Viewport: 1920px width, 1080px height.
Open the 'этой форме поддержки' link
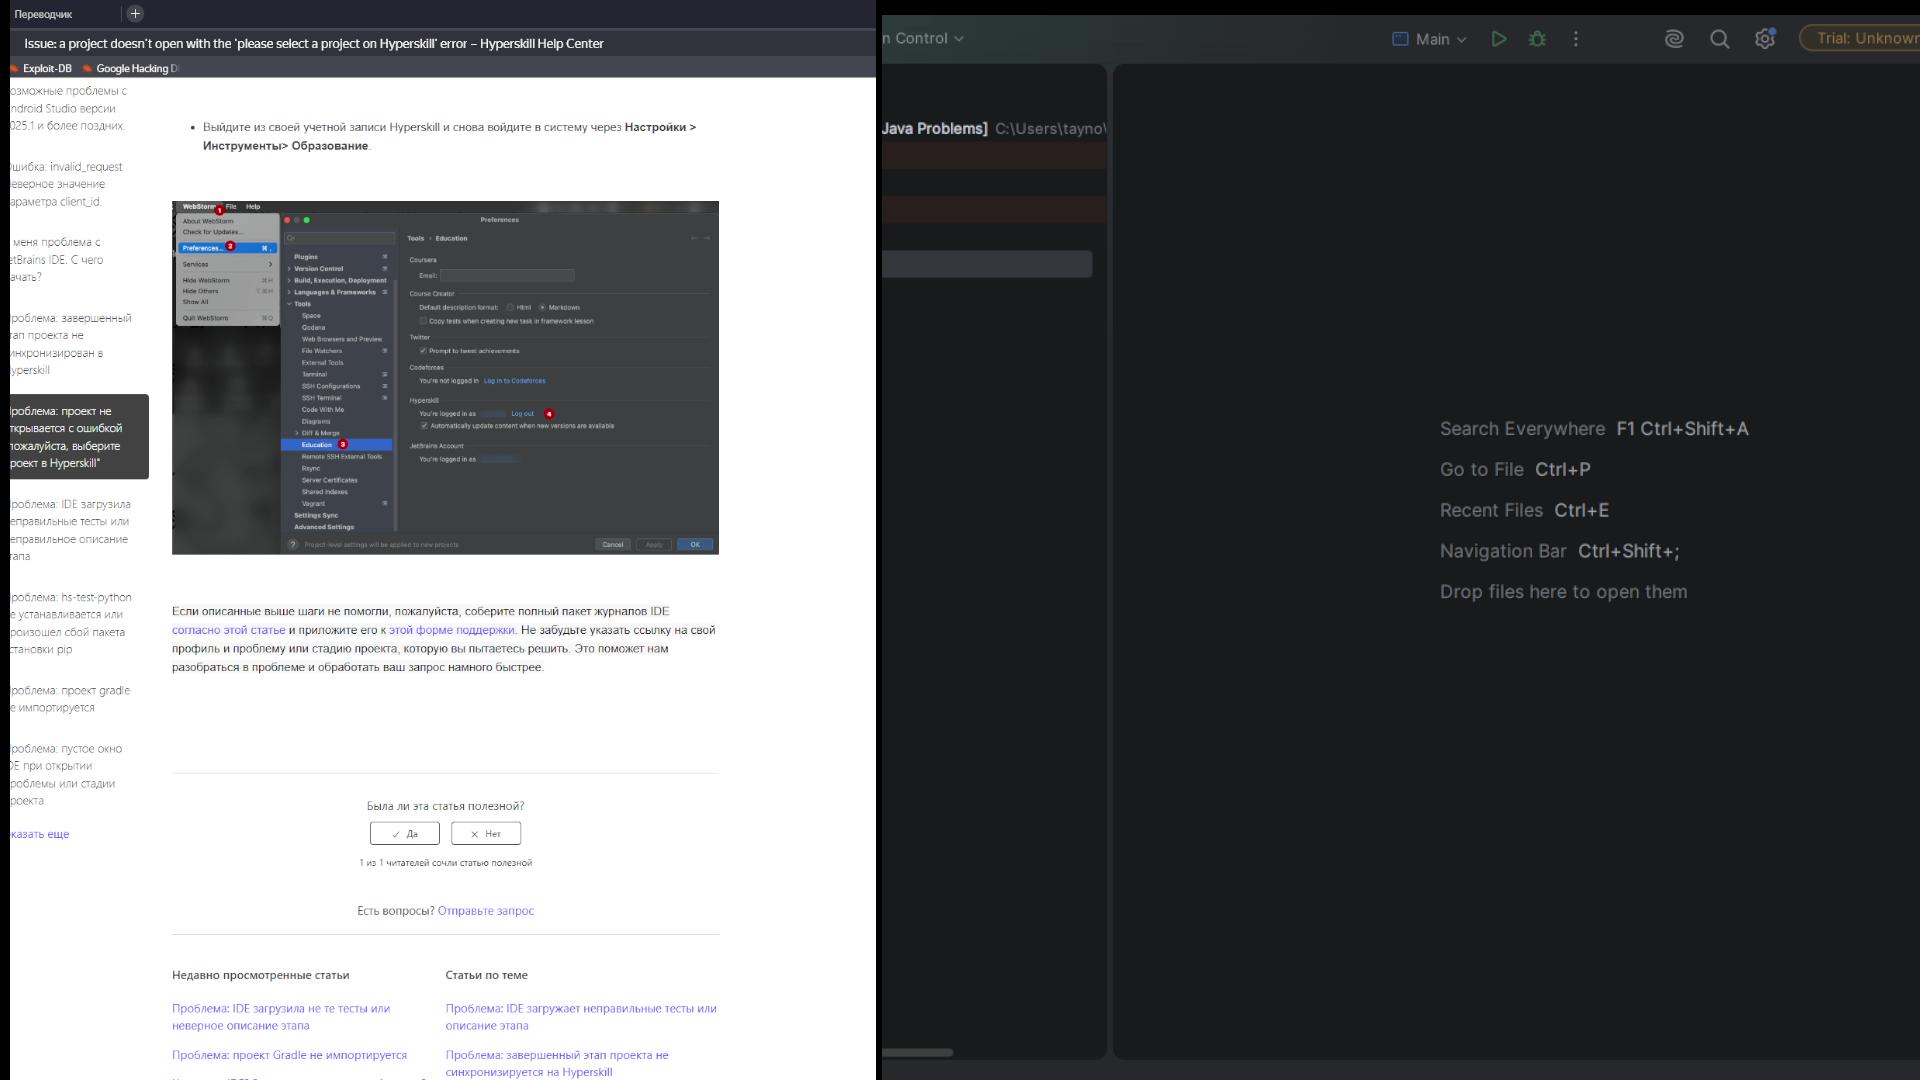pos(452,630)
